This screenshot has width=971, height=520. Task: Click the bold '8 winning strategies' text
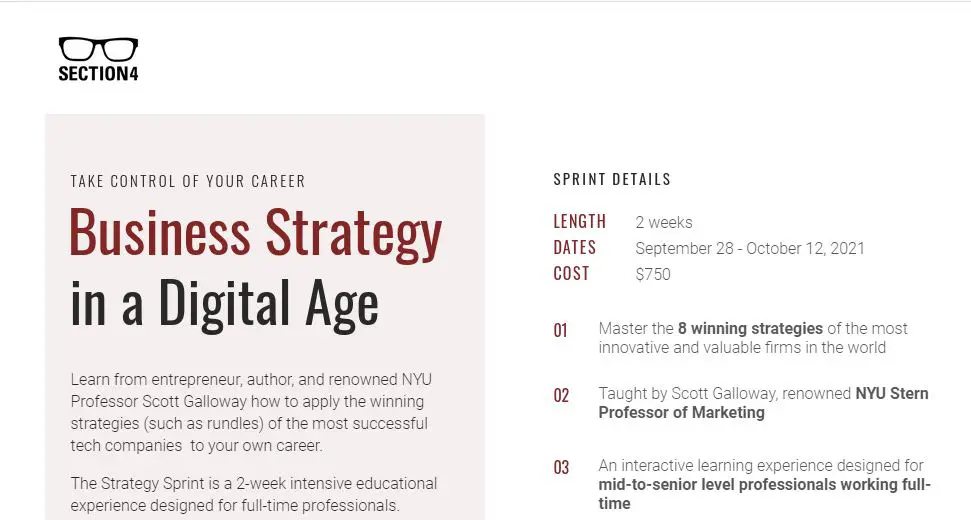(x=750, y=328)
